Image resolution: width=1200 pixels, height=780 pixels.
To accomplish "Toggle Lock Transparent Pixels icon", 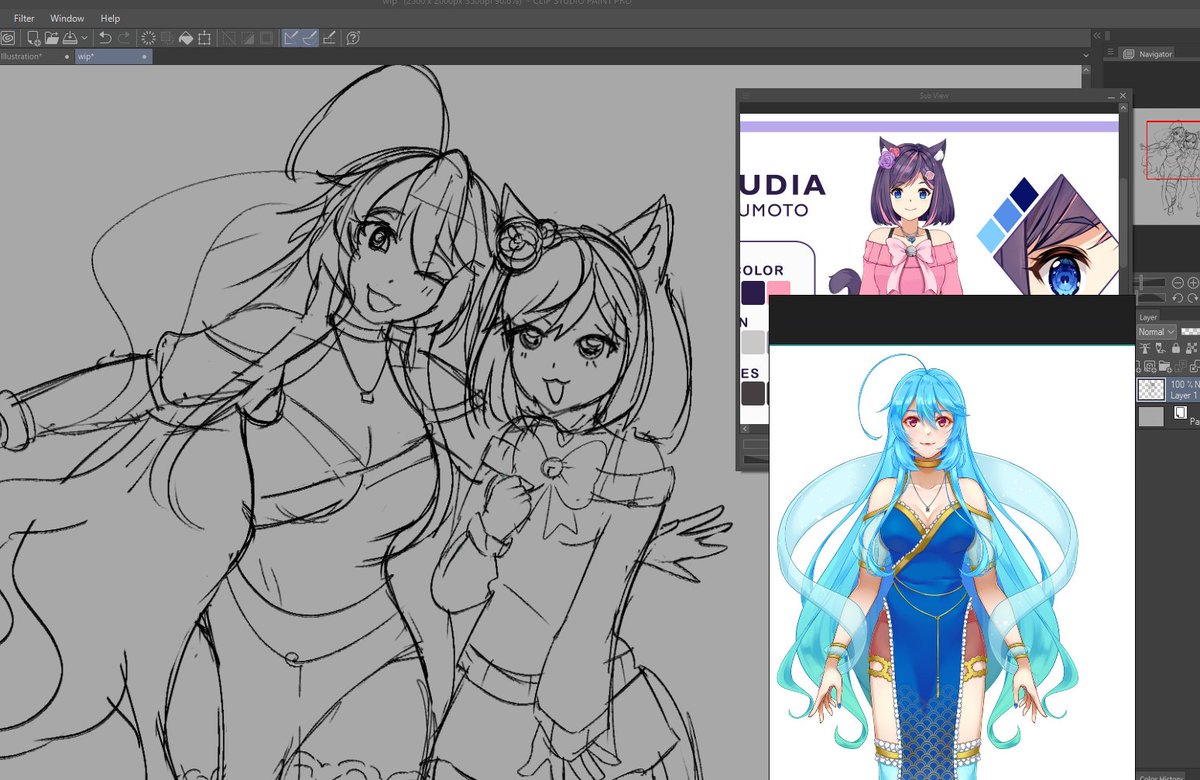I will 1191,348.
